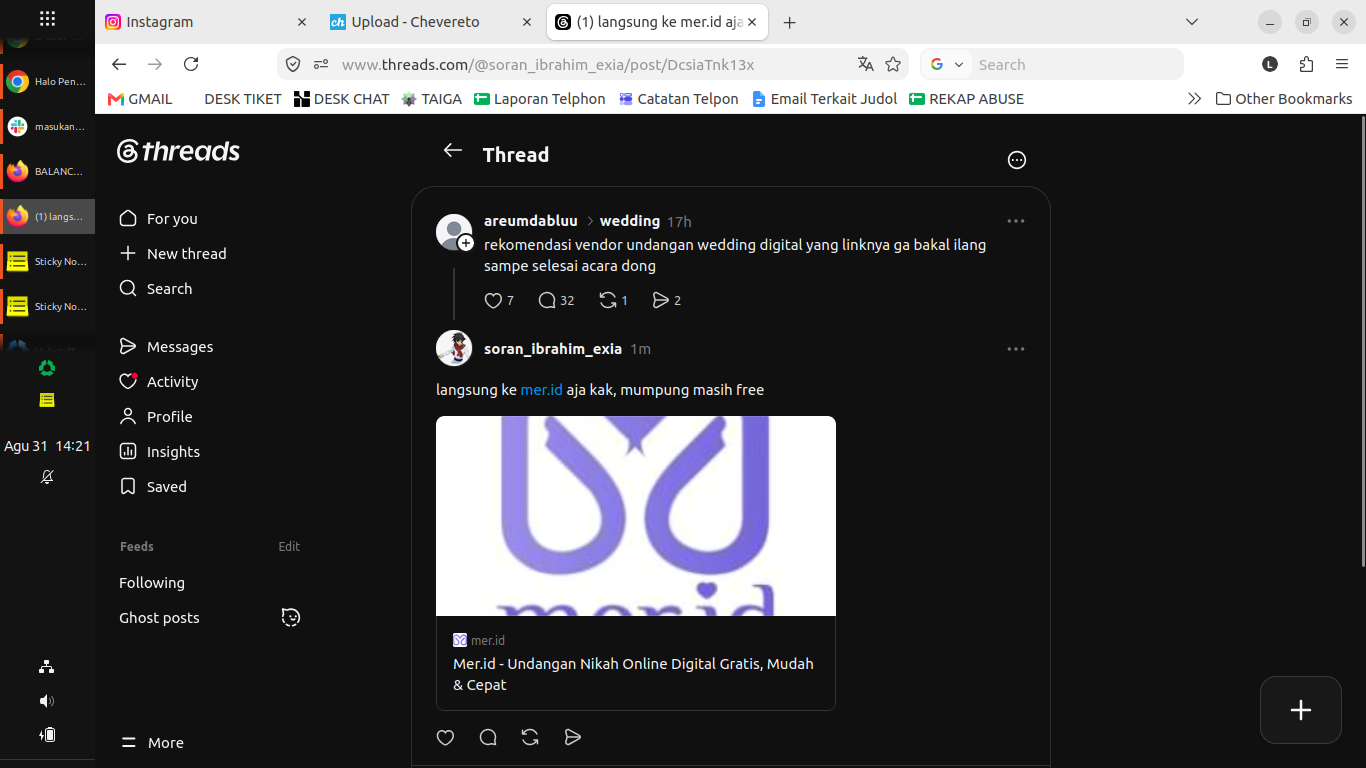Open the list all tabs dropdown arrow
This screenshot has height=768, width=1366.
point(1191,22)
